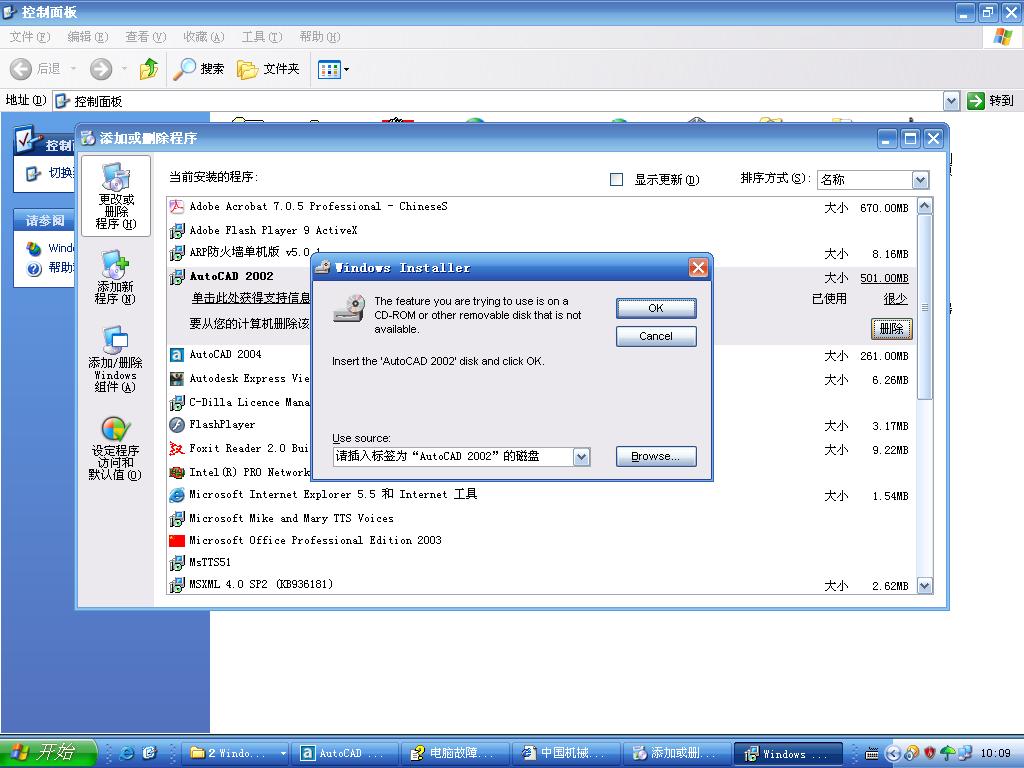The image size is (1024, 768).
Task: Open AutoCAD taskbar button
Action: pos(344,754)
